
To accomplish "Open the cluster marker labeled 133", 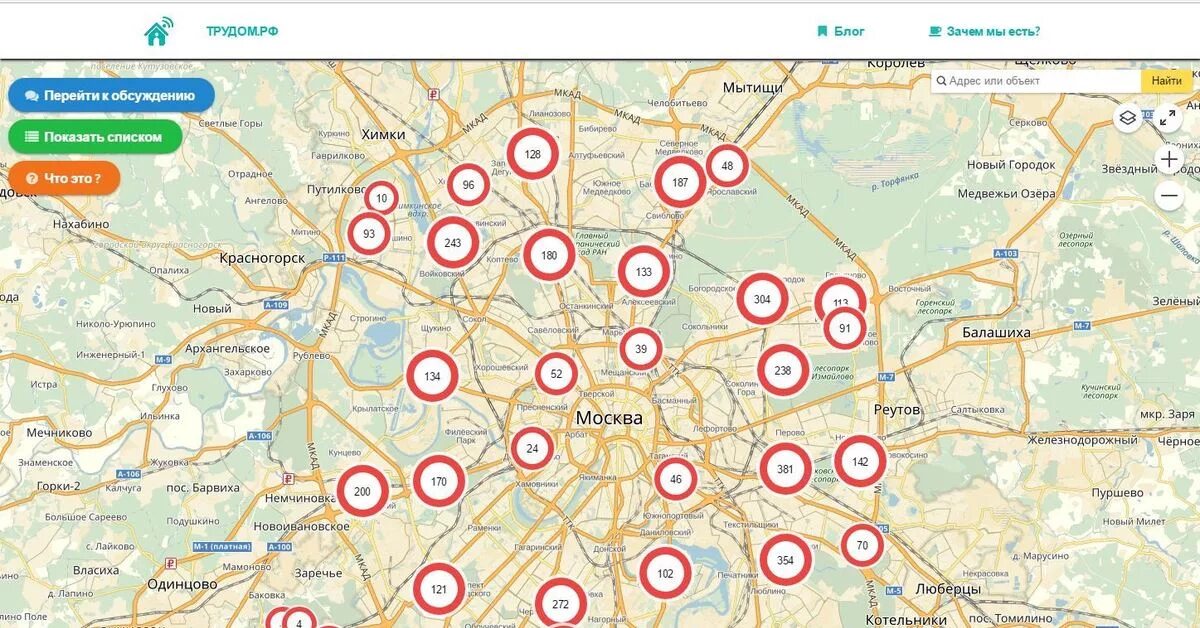I will click(x=643, y=272).
